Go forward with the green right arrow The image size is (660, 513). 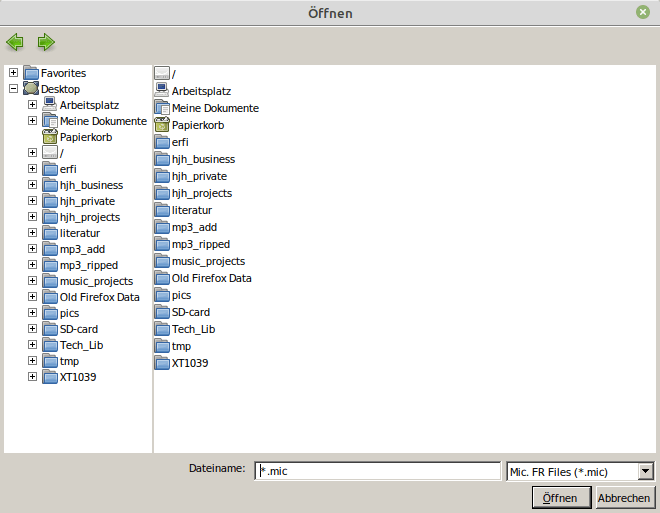(46, 42)
